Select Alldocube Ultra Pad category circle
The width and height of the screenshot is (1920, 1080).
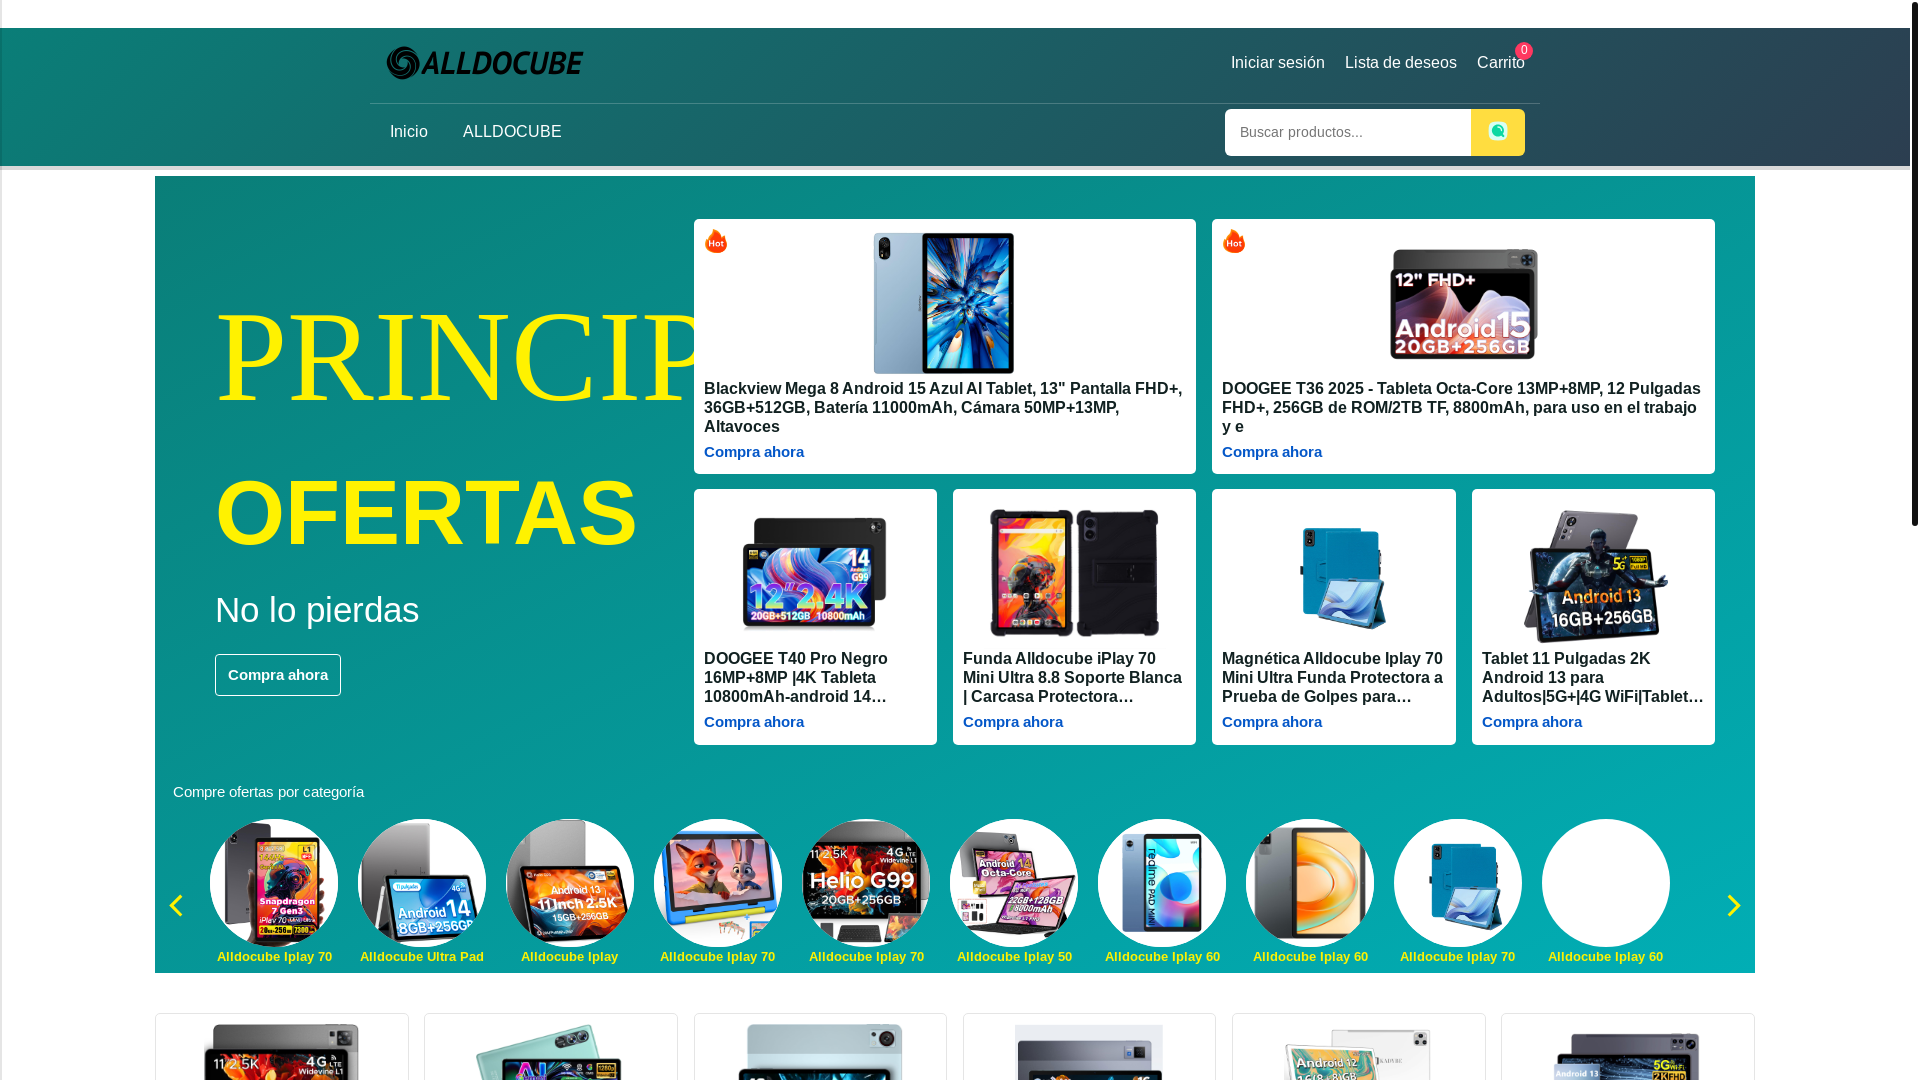422,883
